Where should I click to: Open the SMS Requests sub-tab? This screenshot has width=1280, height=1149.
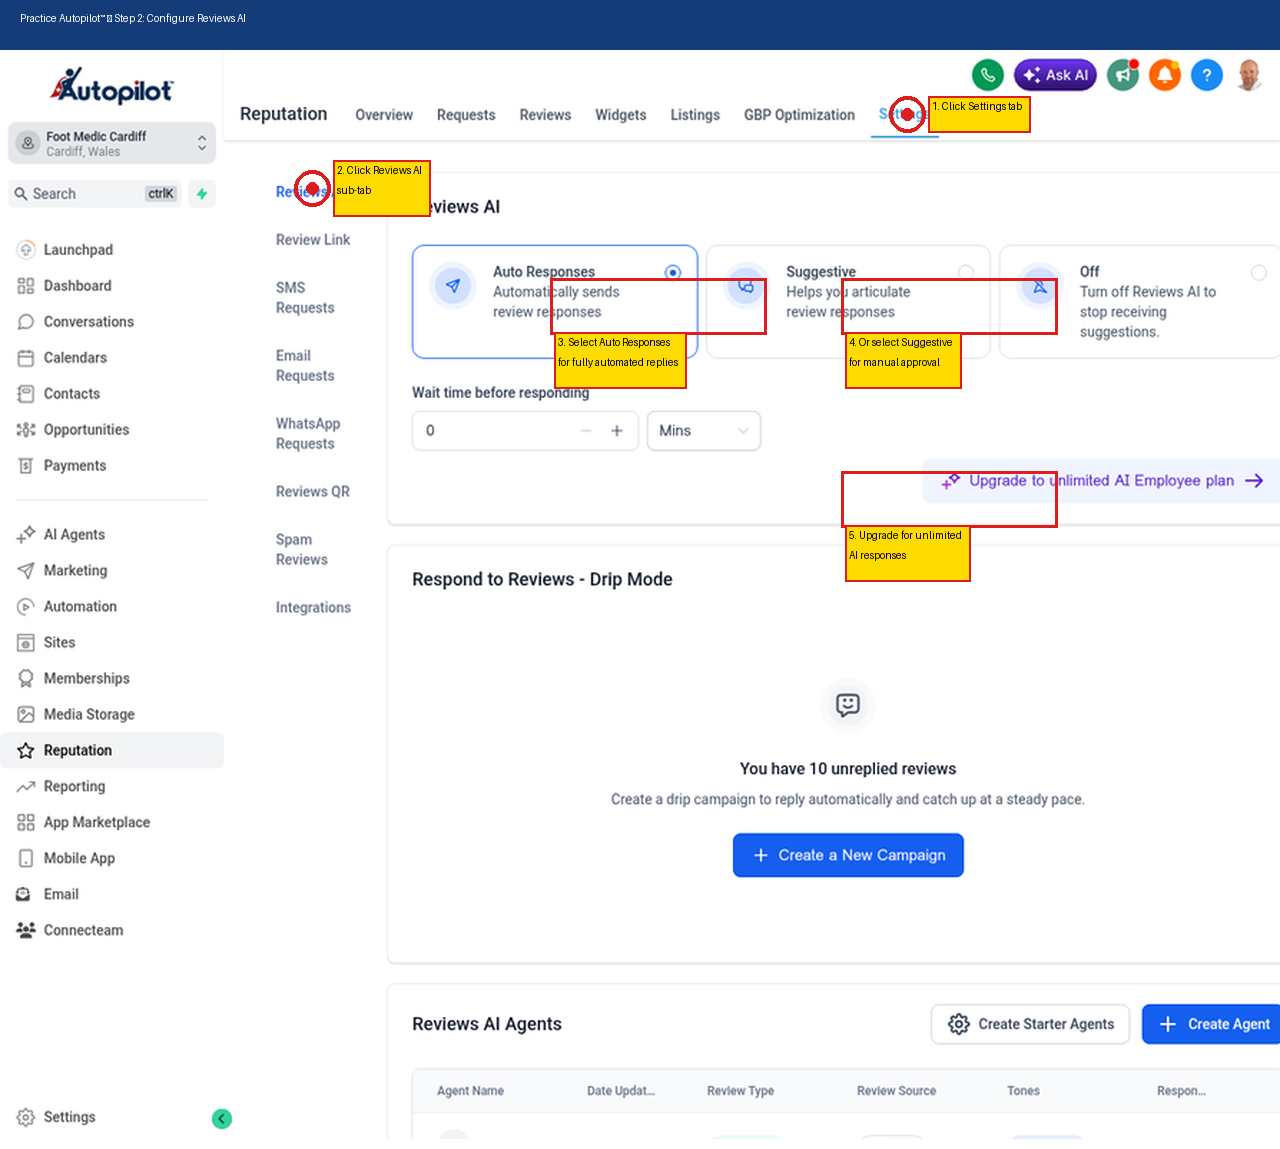click(x=305, y=298)
